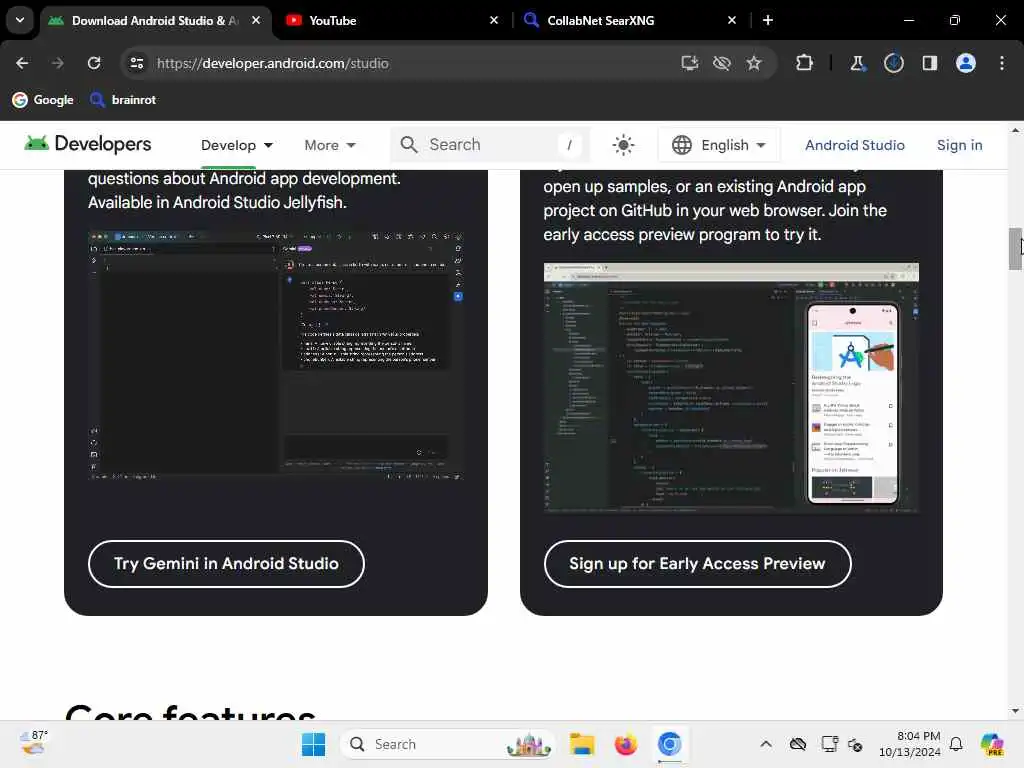Image resolution: width=1024 pixels, height=768 pixels.
Task: Show hidden system tray icons
Action: pyautogui.click(x=766, y=744)
